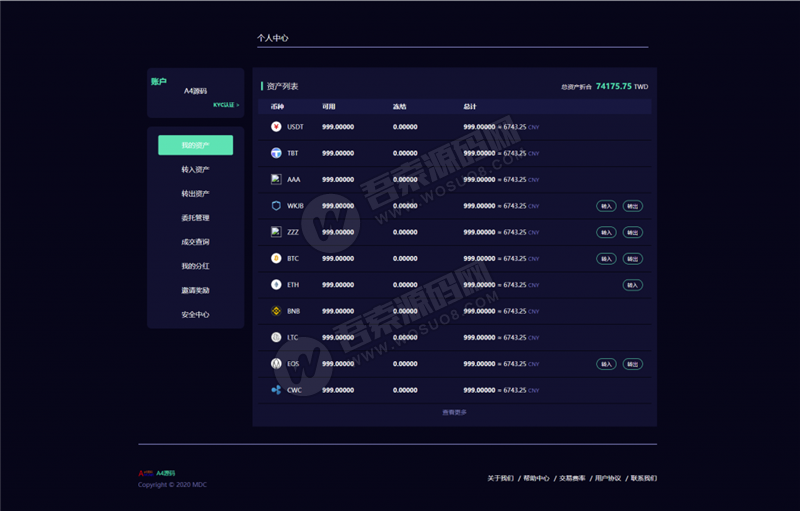
Task: Open 联系我们 footer link
Action: pos(644,478)
